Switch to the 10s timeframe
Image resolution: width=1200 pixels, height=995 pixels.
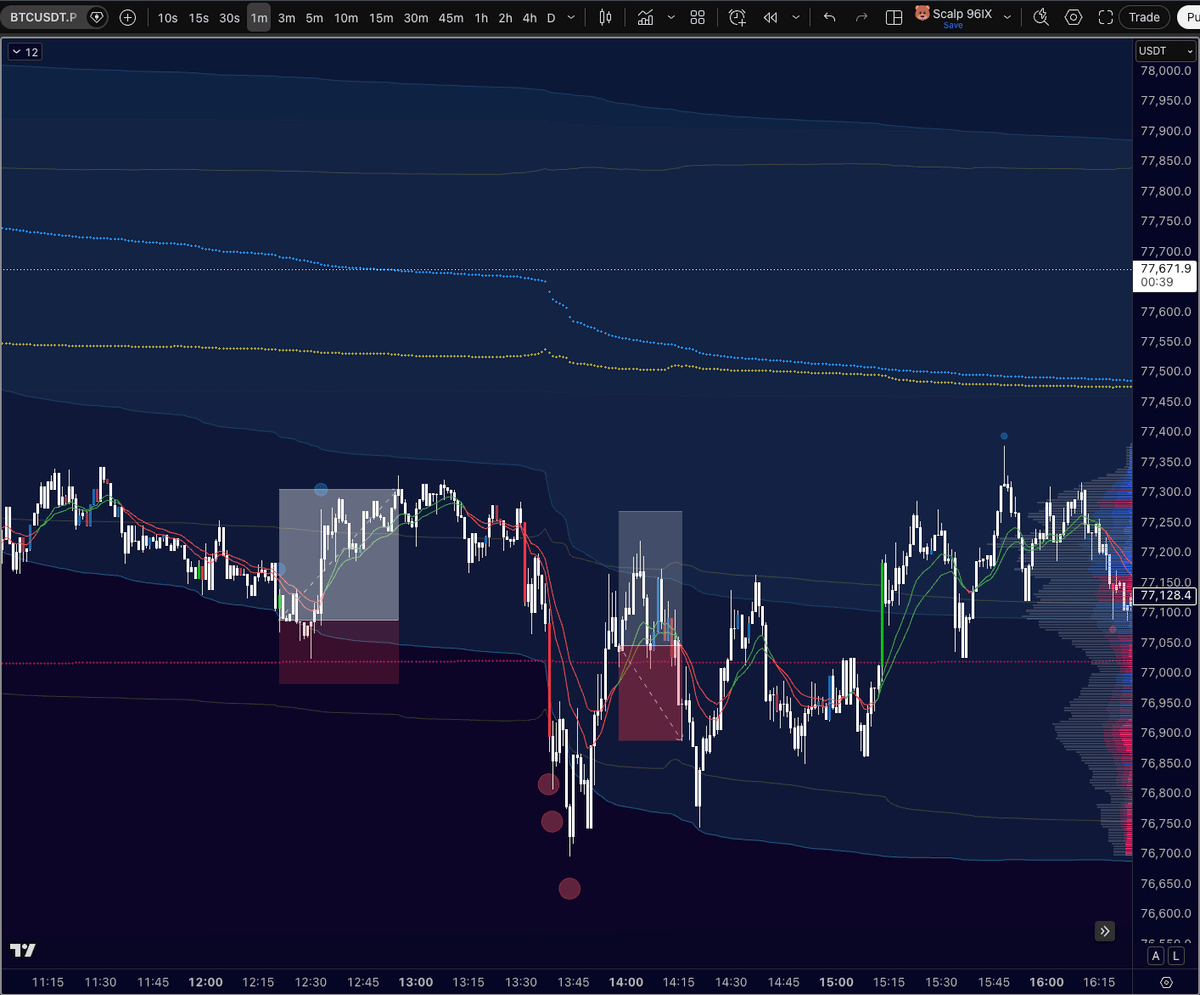pos(167,17)
